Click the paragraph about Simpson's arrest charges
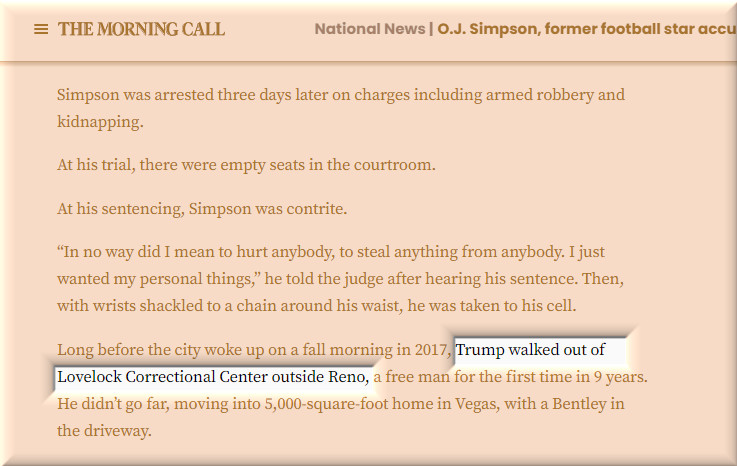Image resolution: width=737 pixels, height=466 pixels. coord(340,96)
